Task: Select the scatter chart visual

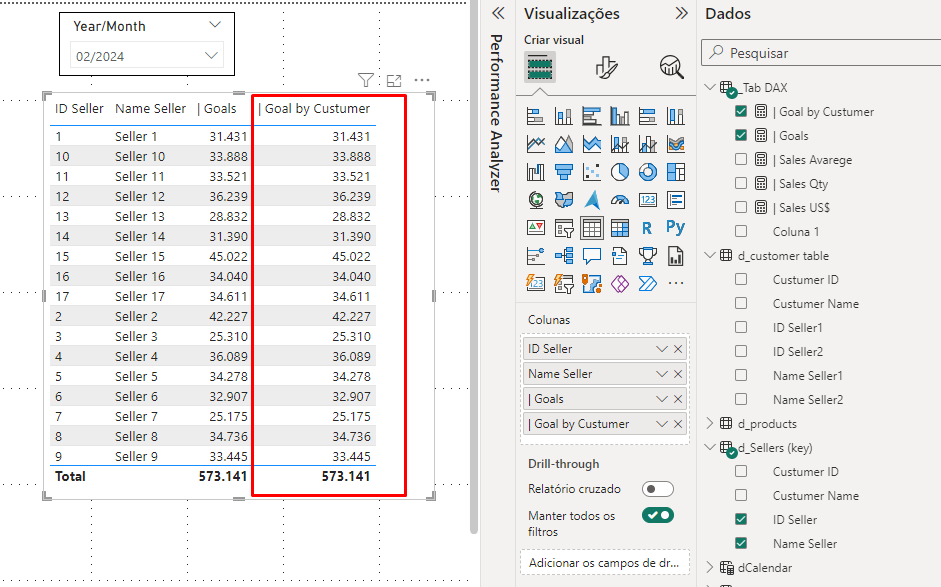Action: coord(592,172)
